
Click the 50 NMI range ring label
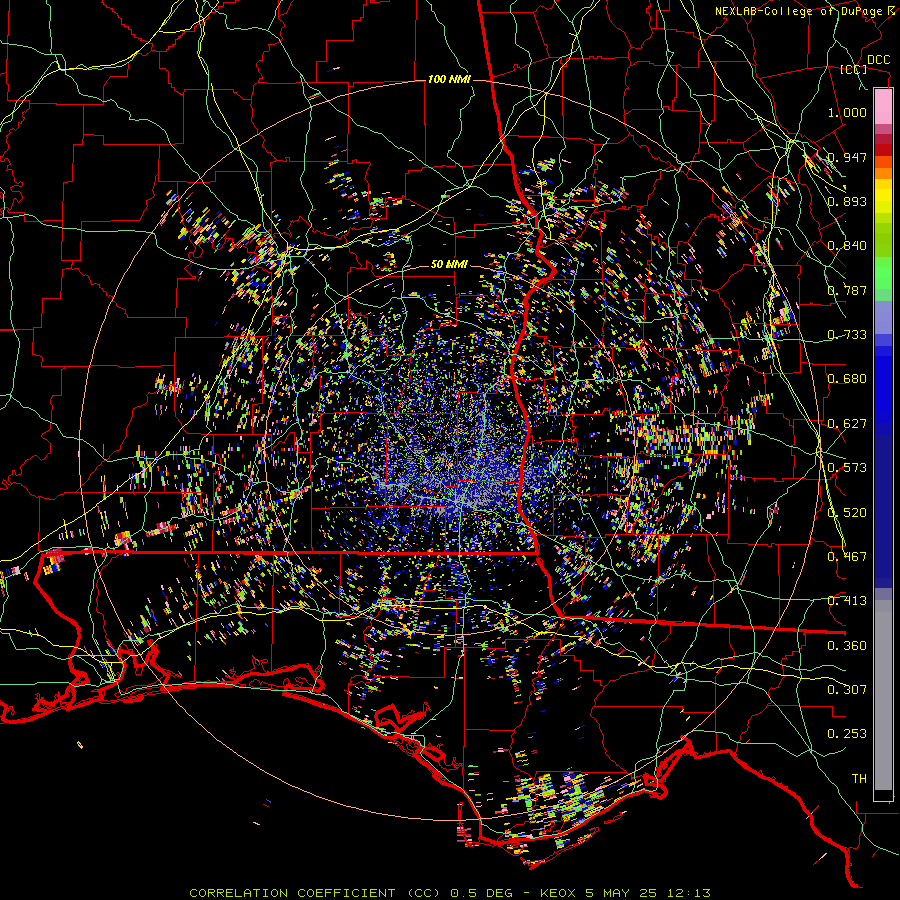point(449,265)
